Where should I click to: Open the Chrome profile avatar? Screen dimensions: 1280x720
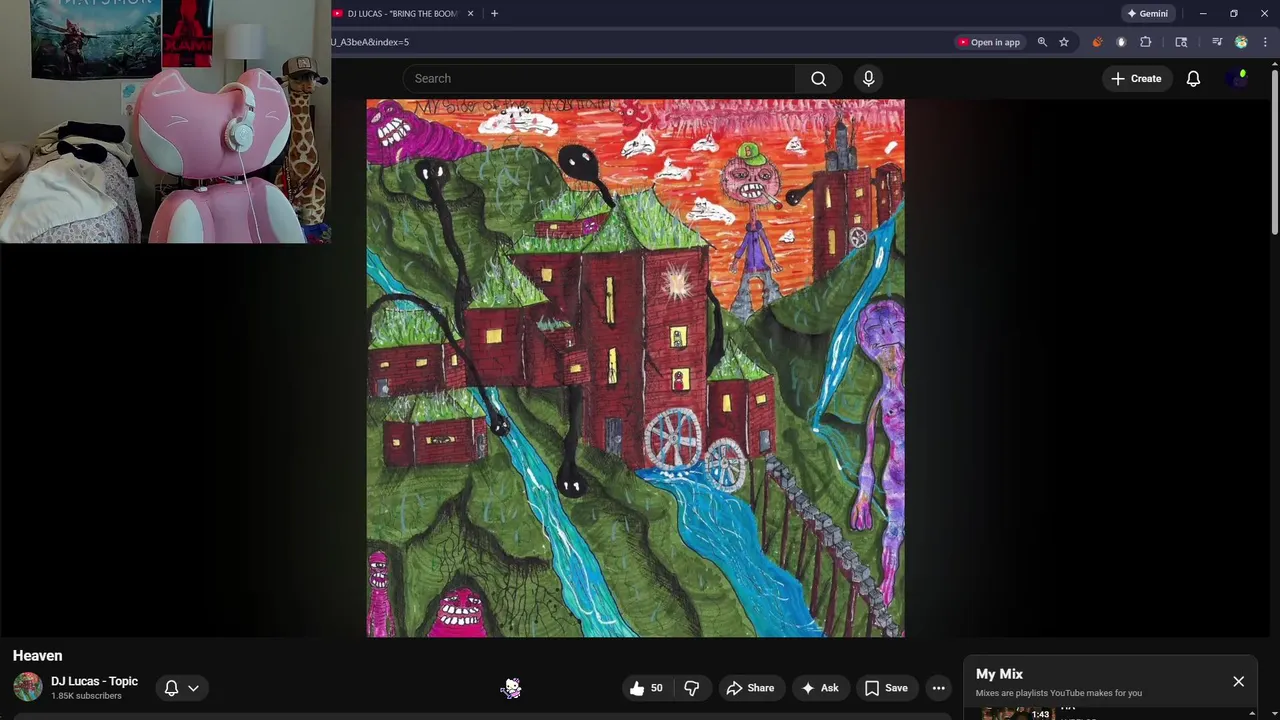1241,42
